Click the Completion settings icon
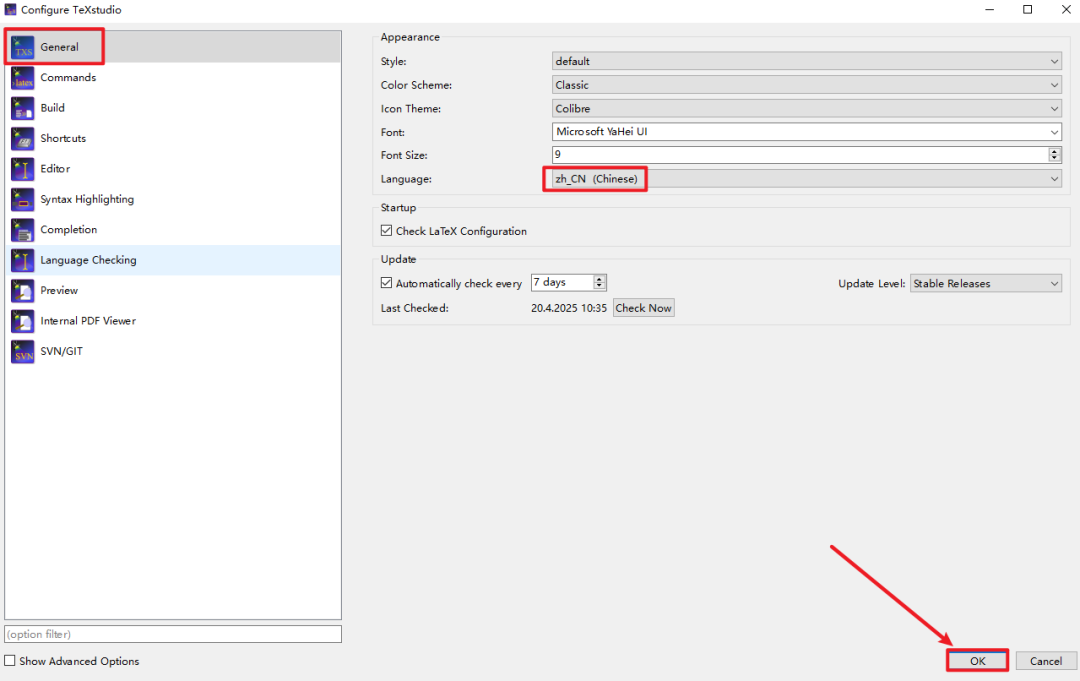The width and height of the screenshot is (1080, 681). pos(23,230)
